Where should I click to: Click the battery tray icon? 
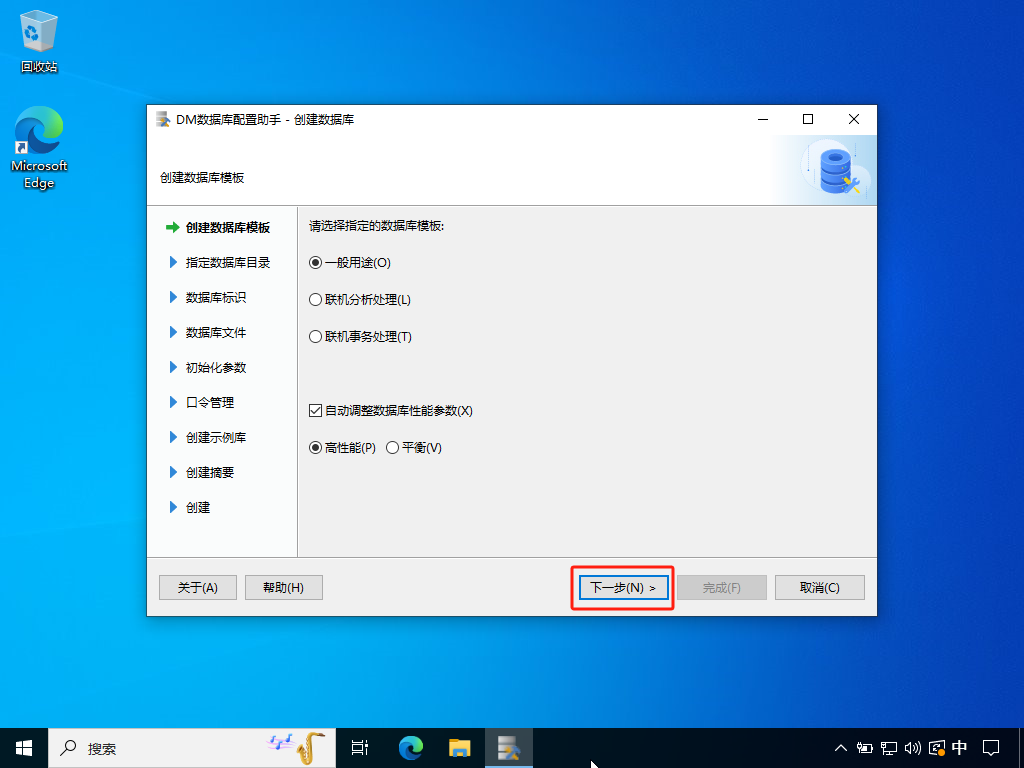[x=865, y=748]
